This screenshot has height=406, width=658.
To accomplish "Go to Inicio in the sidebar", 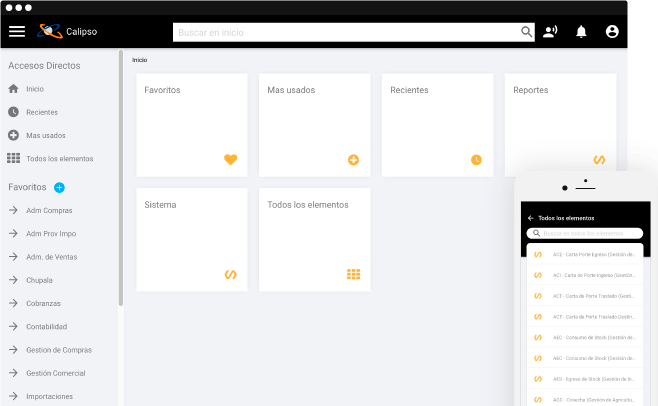I will coord(35,89).
